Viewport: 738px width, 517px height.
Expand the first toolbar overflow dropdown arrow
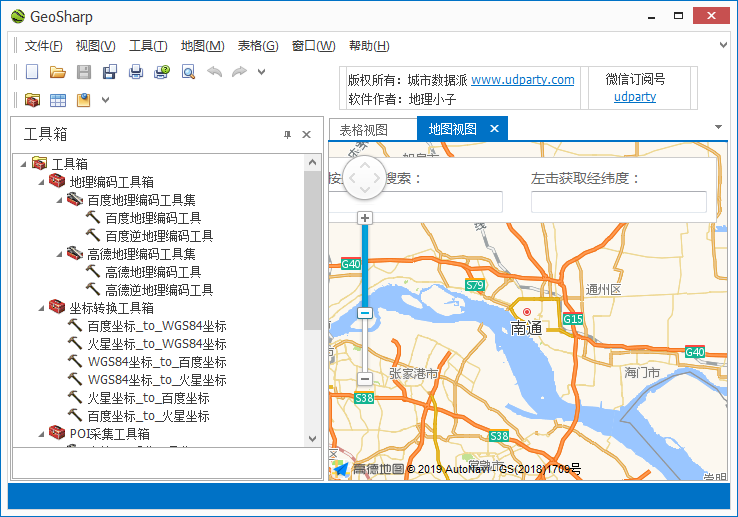click(x=262, y=72)
